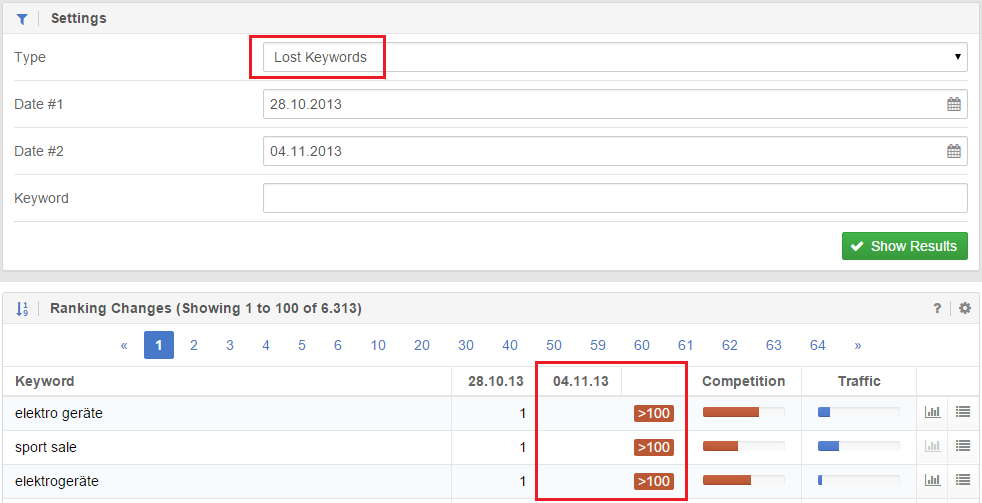Click competition bar for elektro geräte
Screen dimensions: 982x503
tap(743, 412)
